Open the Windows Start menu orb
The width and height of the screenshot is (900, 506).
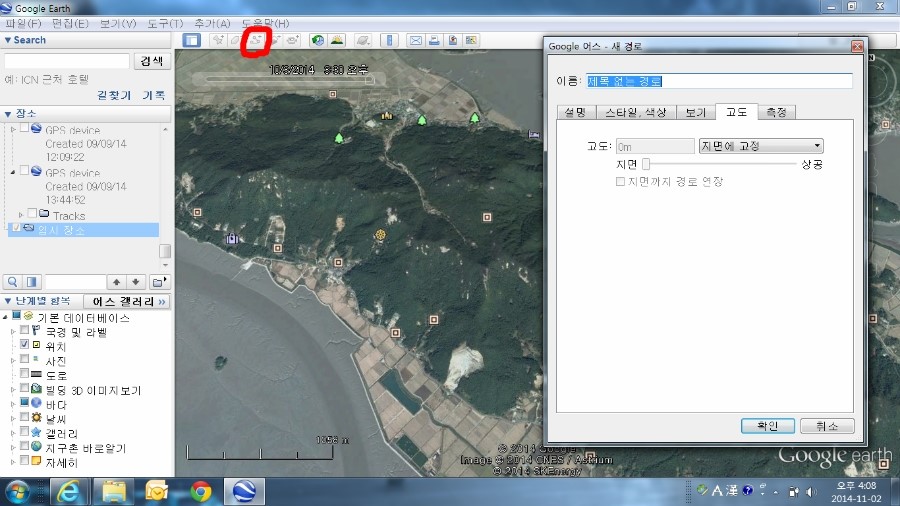pyautogui.click(x=19, y=492)
